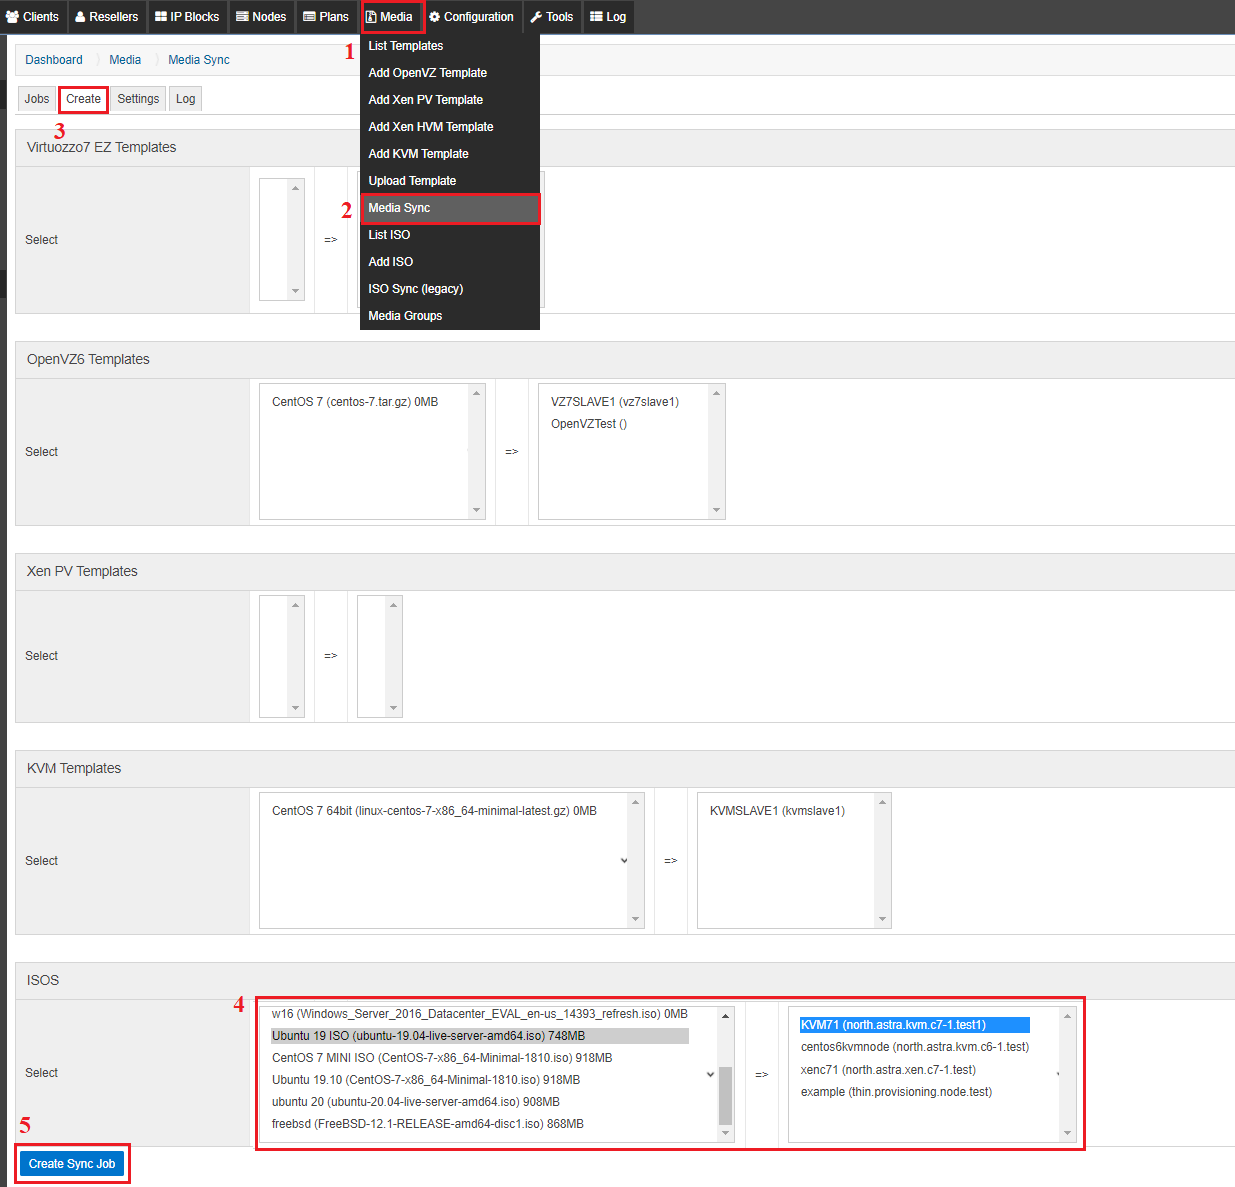1235x1187 pixels.
Task: Select VZ7SLAVE1 (vz7slave1) node
Action: pyautogui.click(x=615, y=402)
